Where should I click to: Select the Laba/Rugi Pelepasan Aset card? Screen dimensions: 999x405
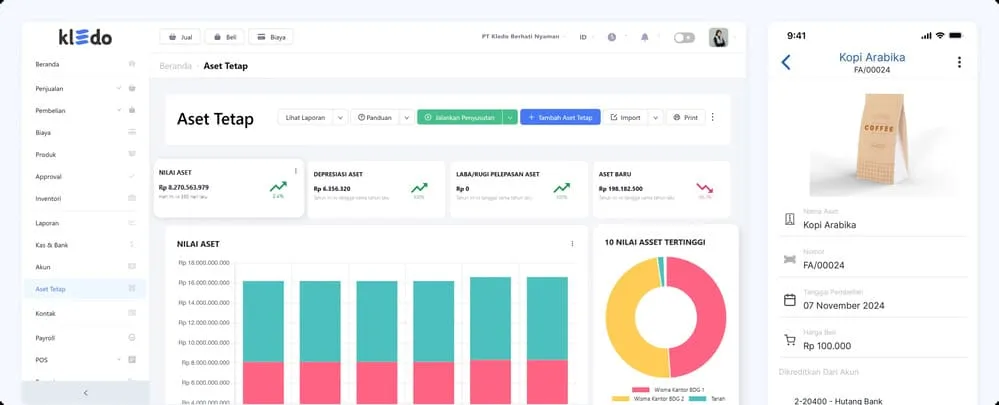[519, 189]
